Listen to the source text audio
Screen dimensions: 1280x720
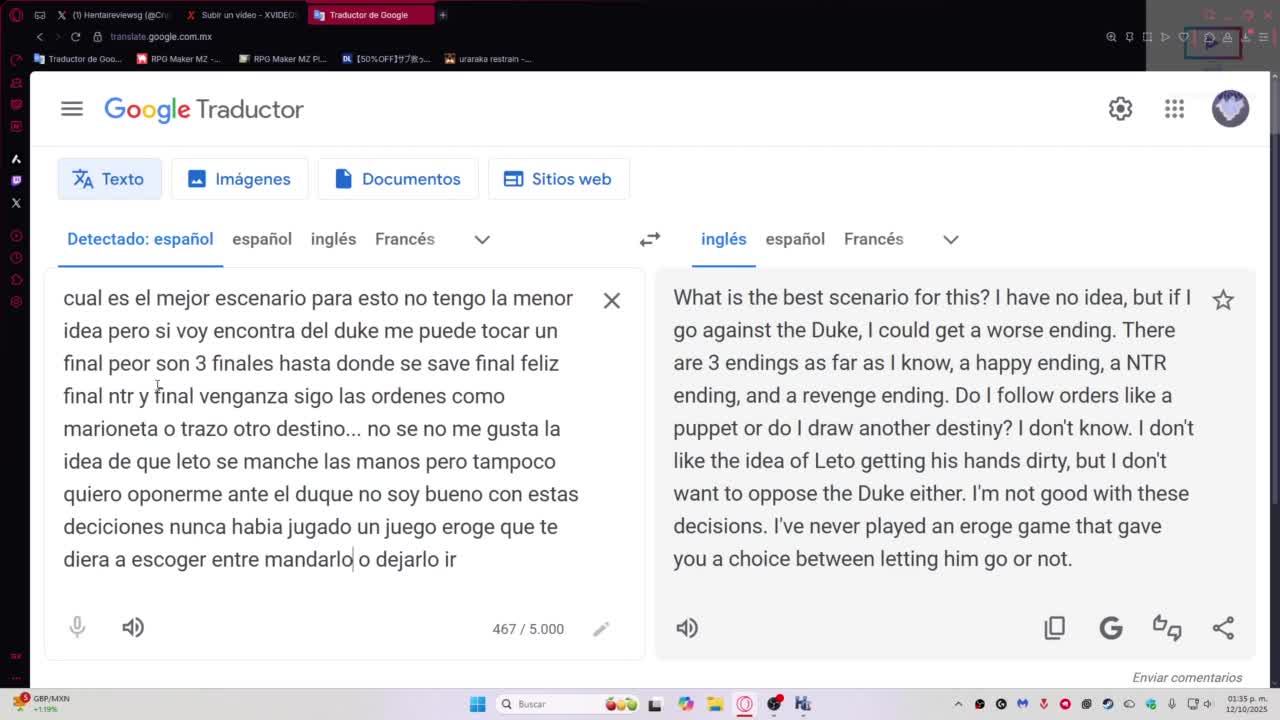click(133, 628)
